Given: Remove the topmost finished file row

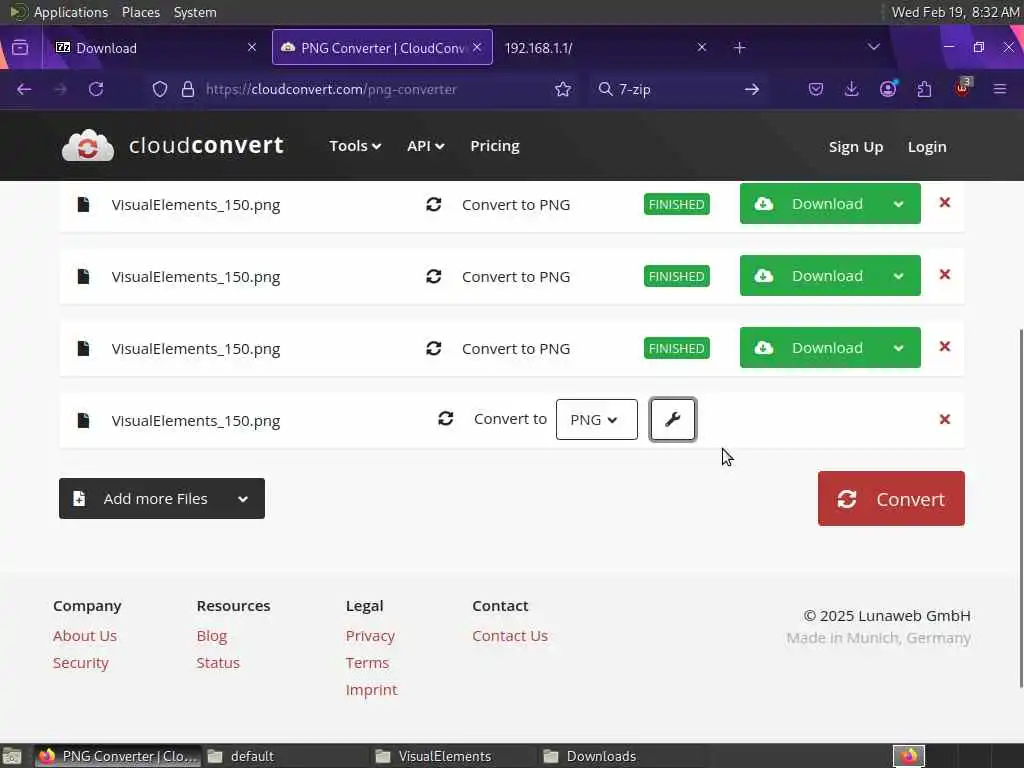Looking at the screenshot, I should click(944, 203).
